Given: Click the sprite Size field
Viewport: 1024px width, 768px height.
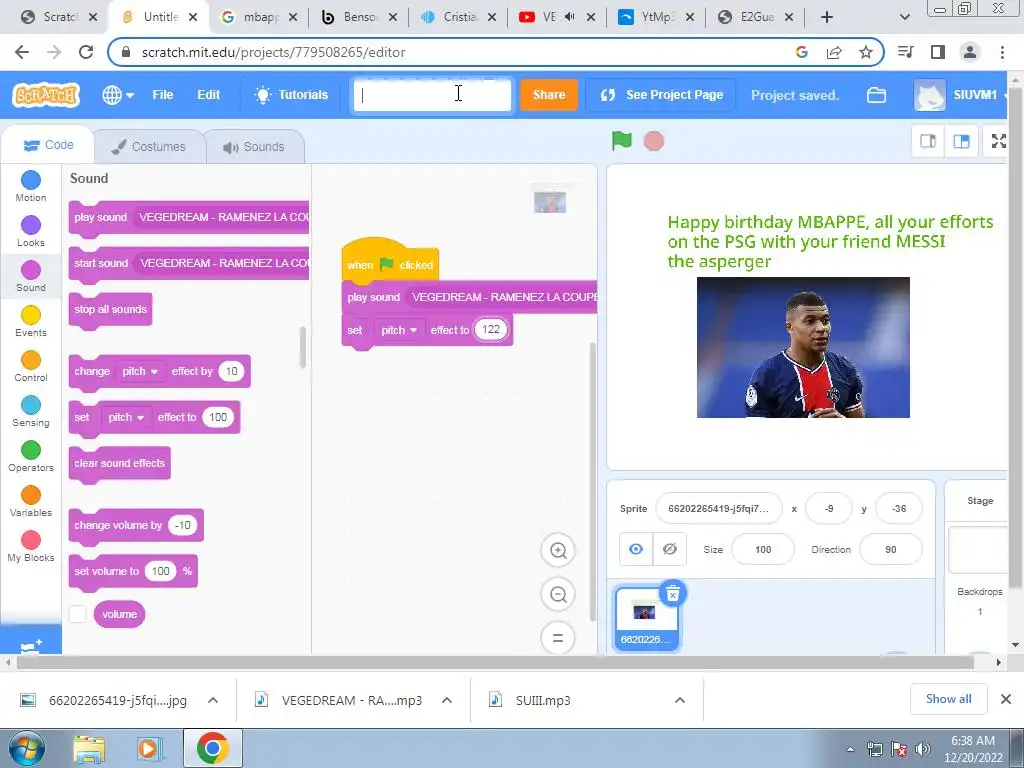Looking at the screenshot, I should [x=763, y=549].
